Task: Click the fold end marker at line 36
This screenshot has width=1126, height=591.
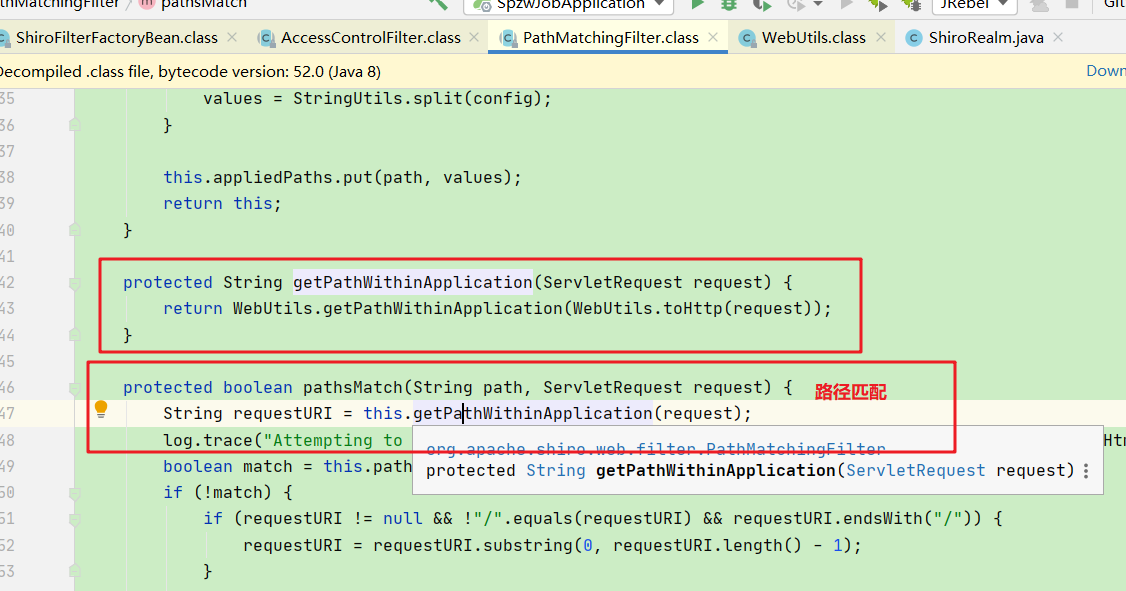Action: [75, 125]
